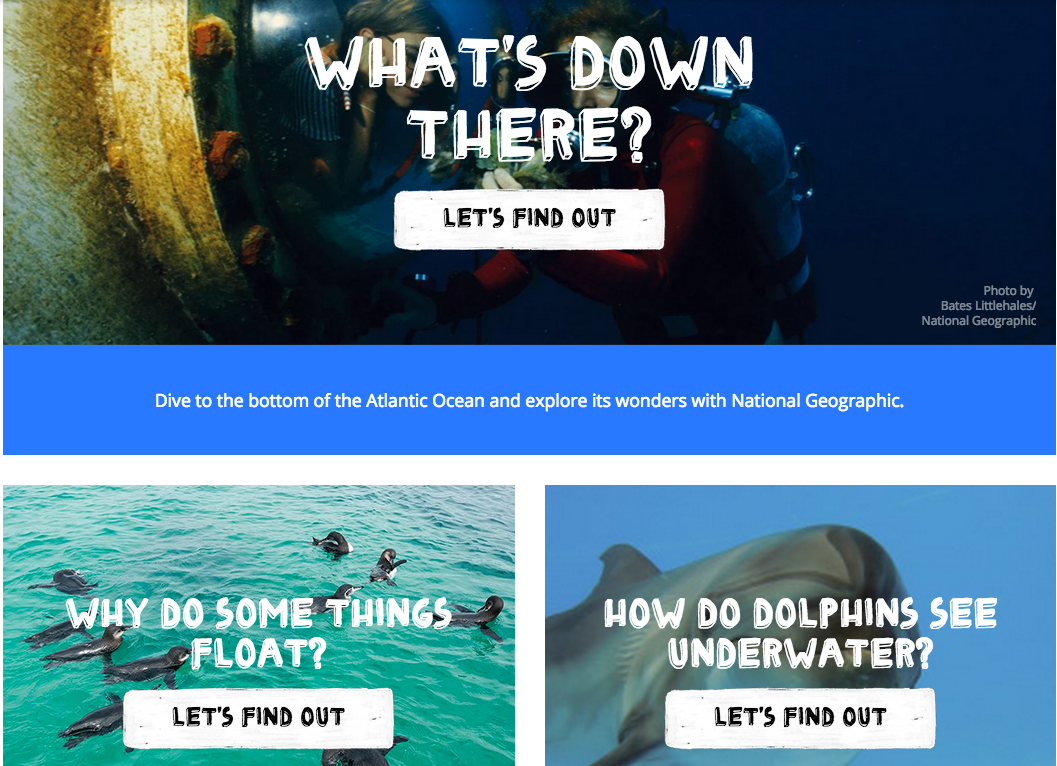Click the rusty submarine hull in the photo

click(115, 169)
